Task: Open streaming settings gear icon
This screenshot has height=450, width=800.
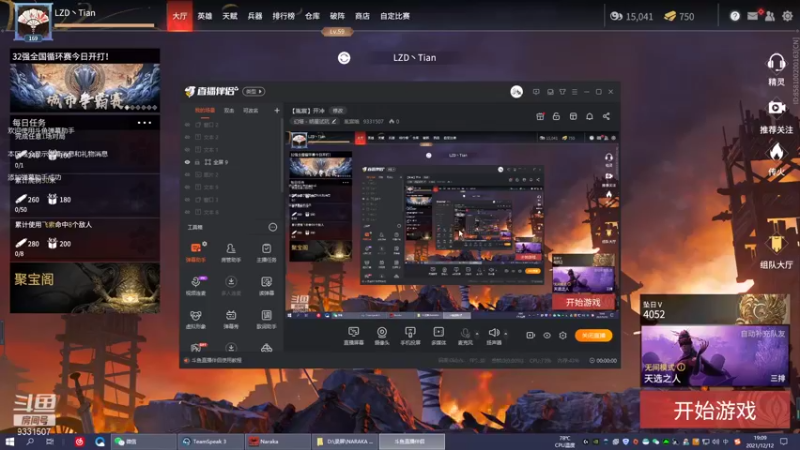Action: click(563, 335)
